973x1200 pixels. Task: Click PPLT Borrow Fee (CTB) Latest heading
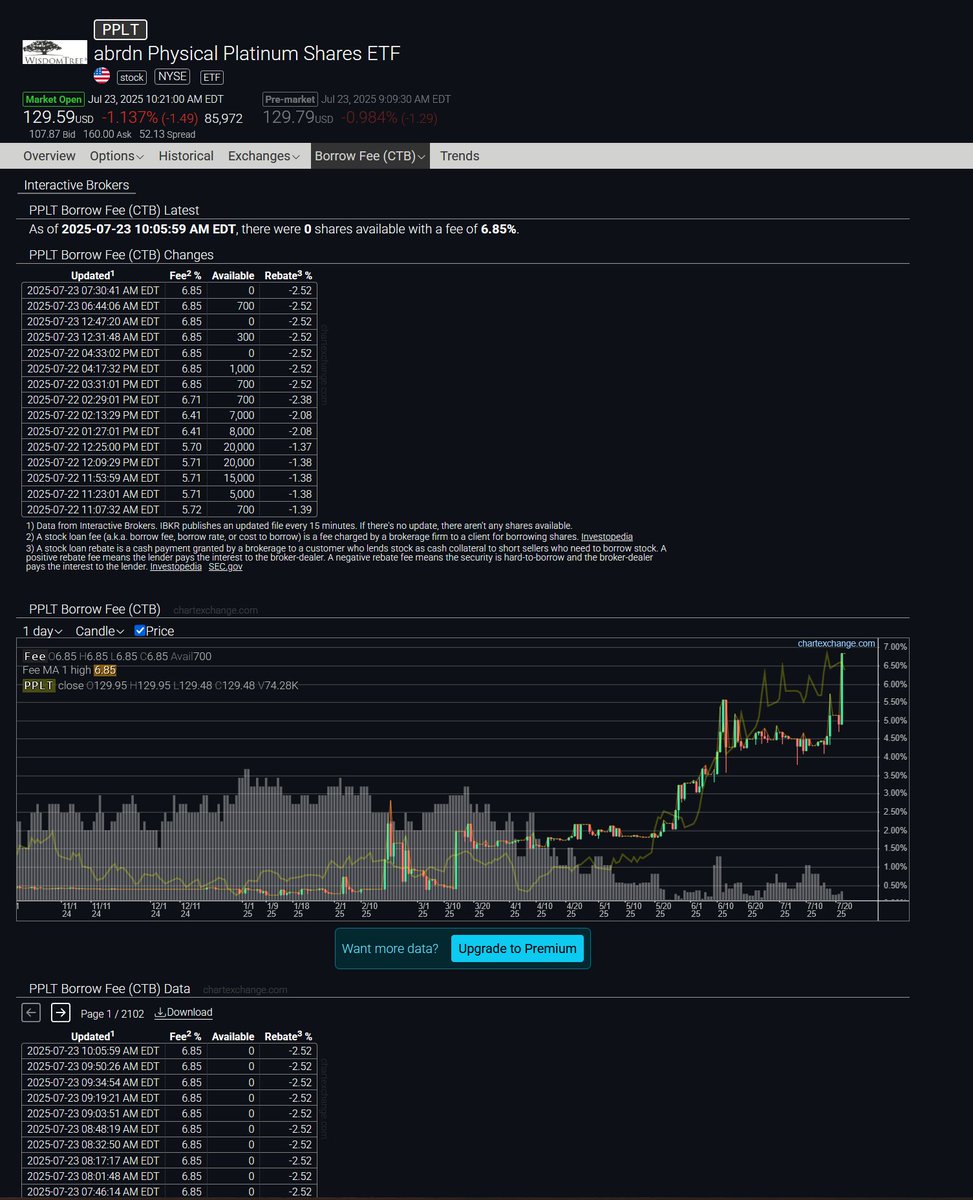[x=114, y=210]
